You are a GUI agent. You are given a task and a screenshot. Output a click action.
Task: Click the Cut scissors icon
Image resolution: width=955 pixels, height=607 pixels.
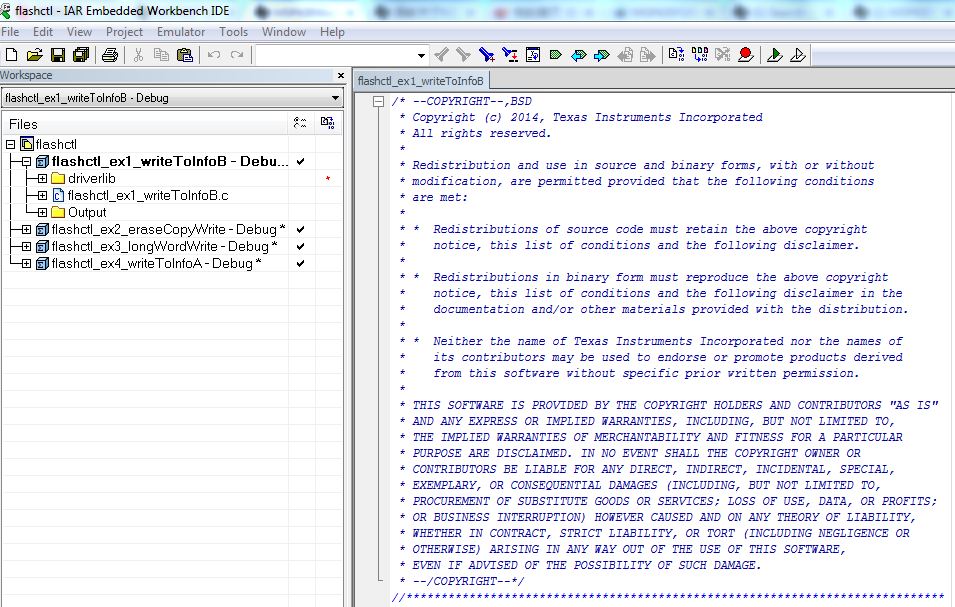click(138, 55)
